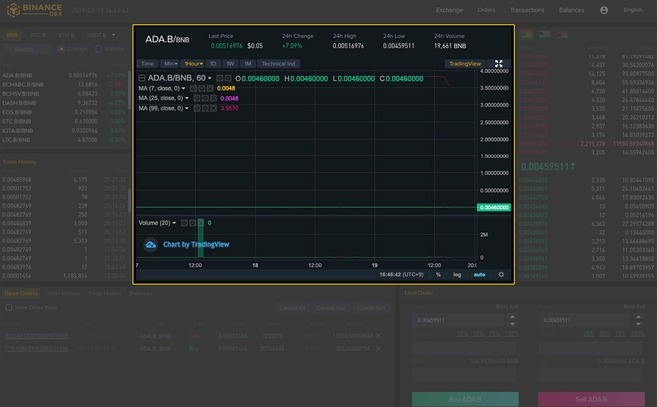Open the Orders menu
Image resolution: width=657 pixels, height=407 pixels.
(486, 10)
